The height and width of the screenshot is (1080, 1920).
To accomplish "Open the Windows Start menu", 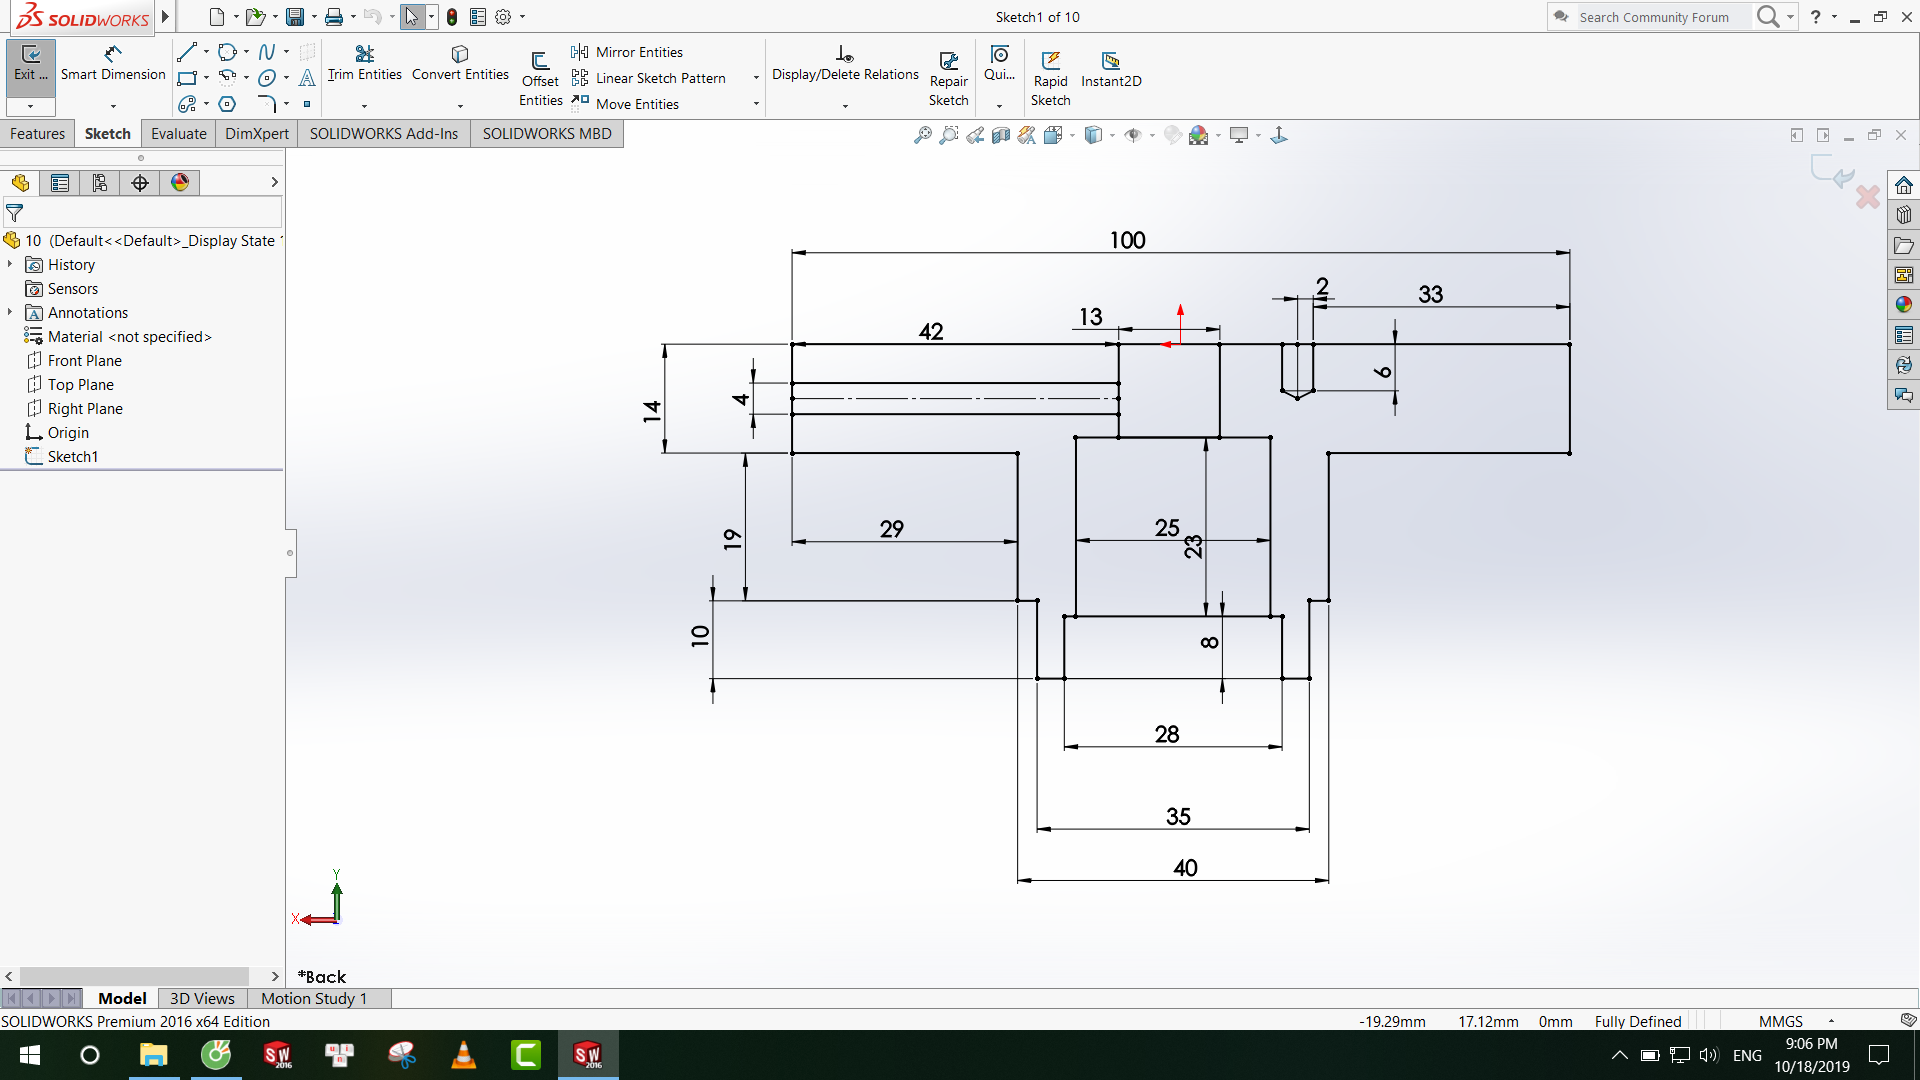I will click(30, 1055).
